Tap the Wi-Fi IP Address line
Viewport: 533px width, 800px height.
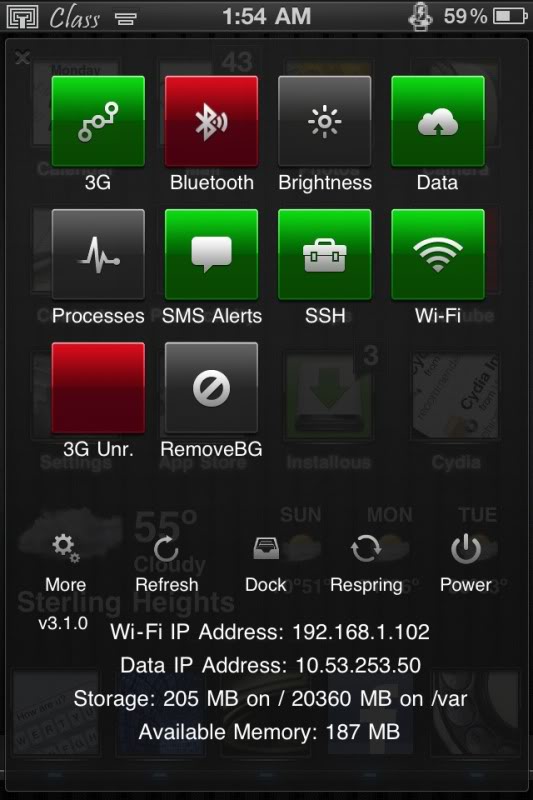pyautogui.click(x=270, y=632)
